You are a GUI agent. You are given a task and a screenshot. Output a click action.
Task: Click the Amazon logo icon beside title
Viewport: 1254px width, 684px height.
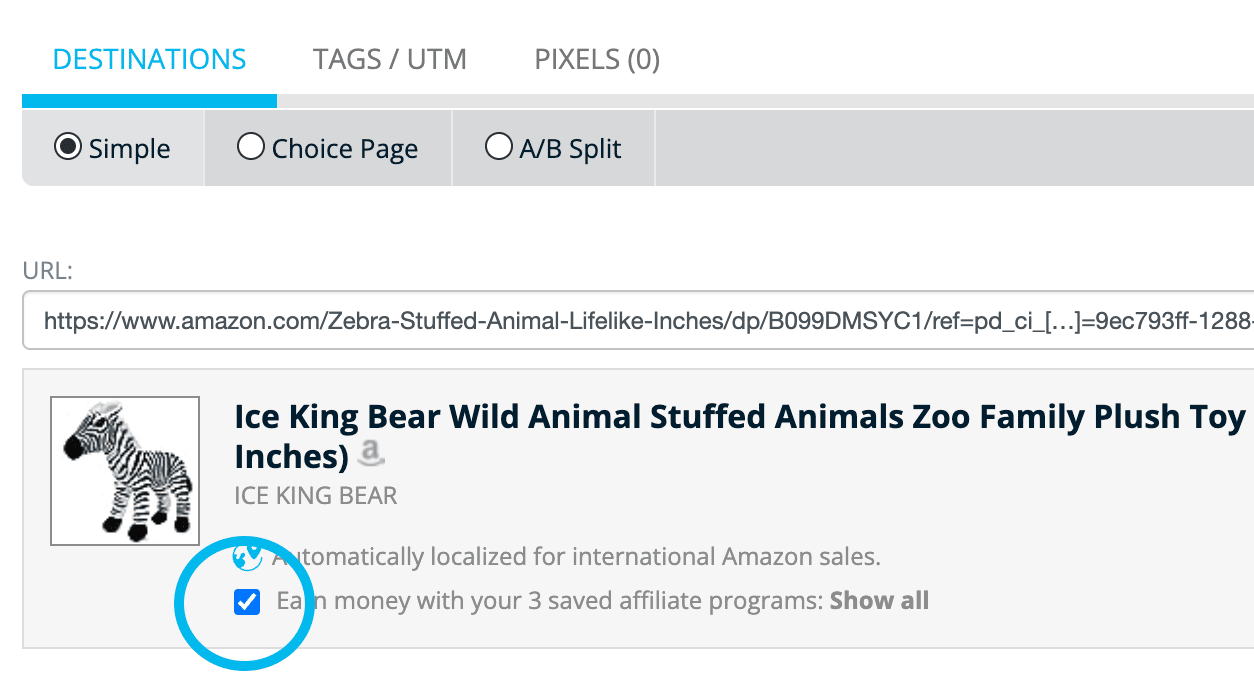point(372,455)
